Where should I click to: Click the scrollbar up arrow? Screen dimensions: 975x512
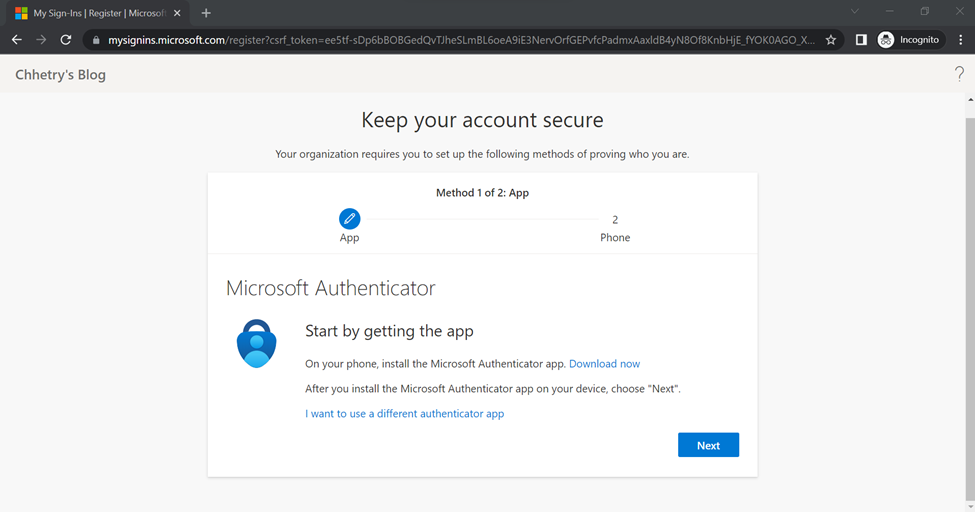click(970, 100)
